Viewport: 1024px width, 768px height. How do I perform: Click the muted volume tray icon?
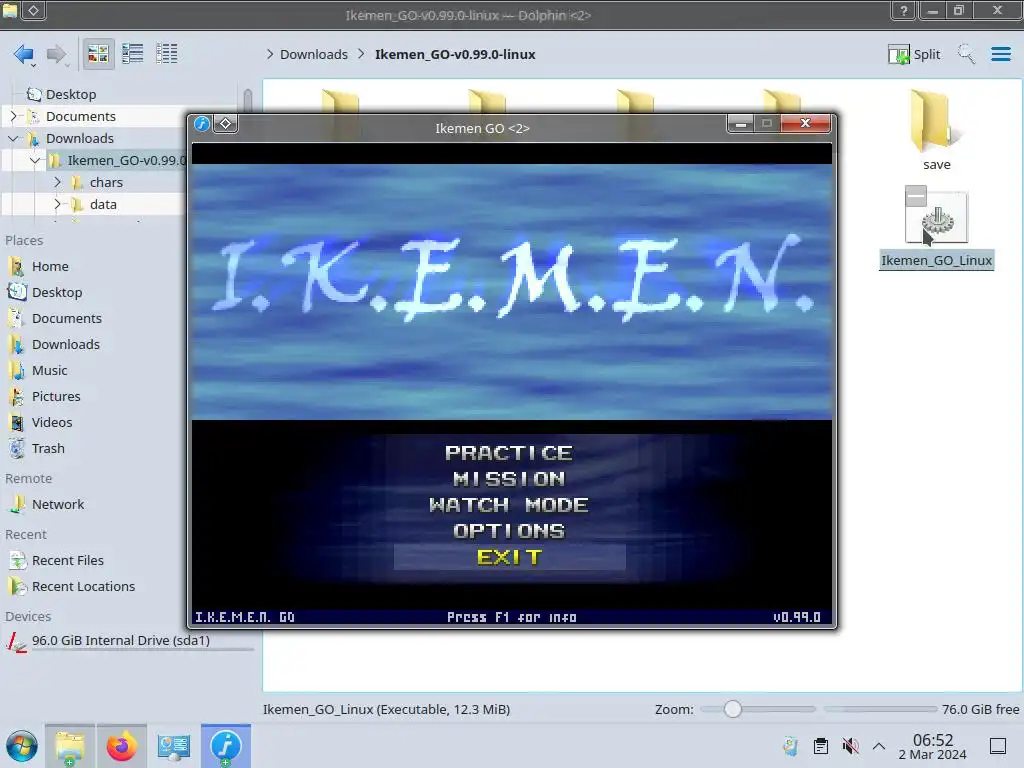pyautogui.click(x=850, y=746)
